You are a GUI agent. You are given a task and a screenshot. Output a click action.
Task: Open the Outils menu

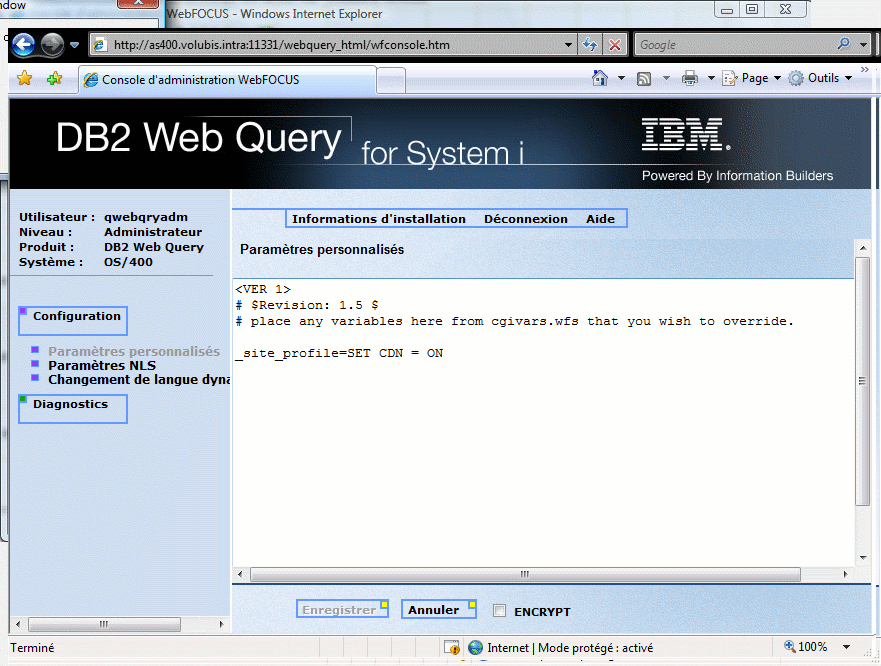coord(820,78)
